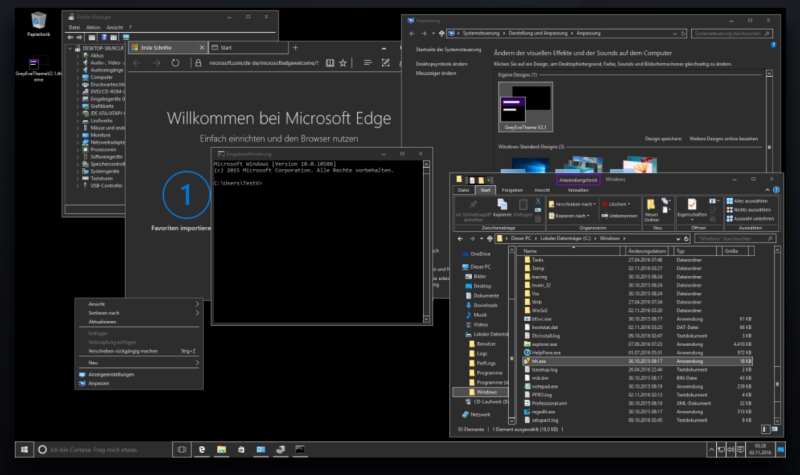Viewport: 800px width, 475px height.
Task: Expand Grafikkarte node in Device Manager
Action: pos(78,106)
